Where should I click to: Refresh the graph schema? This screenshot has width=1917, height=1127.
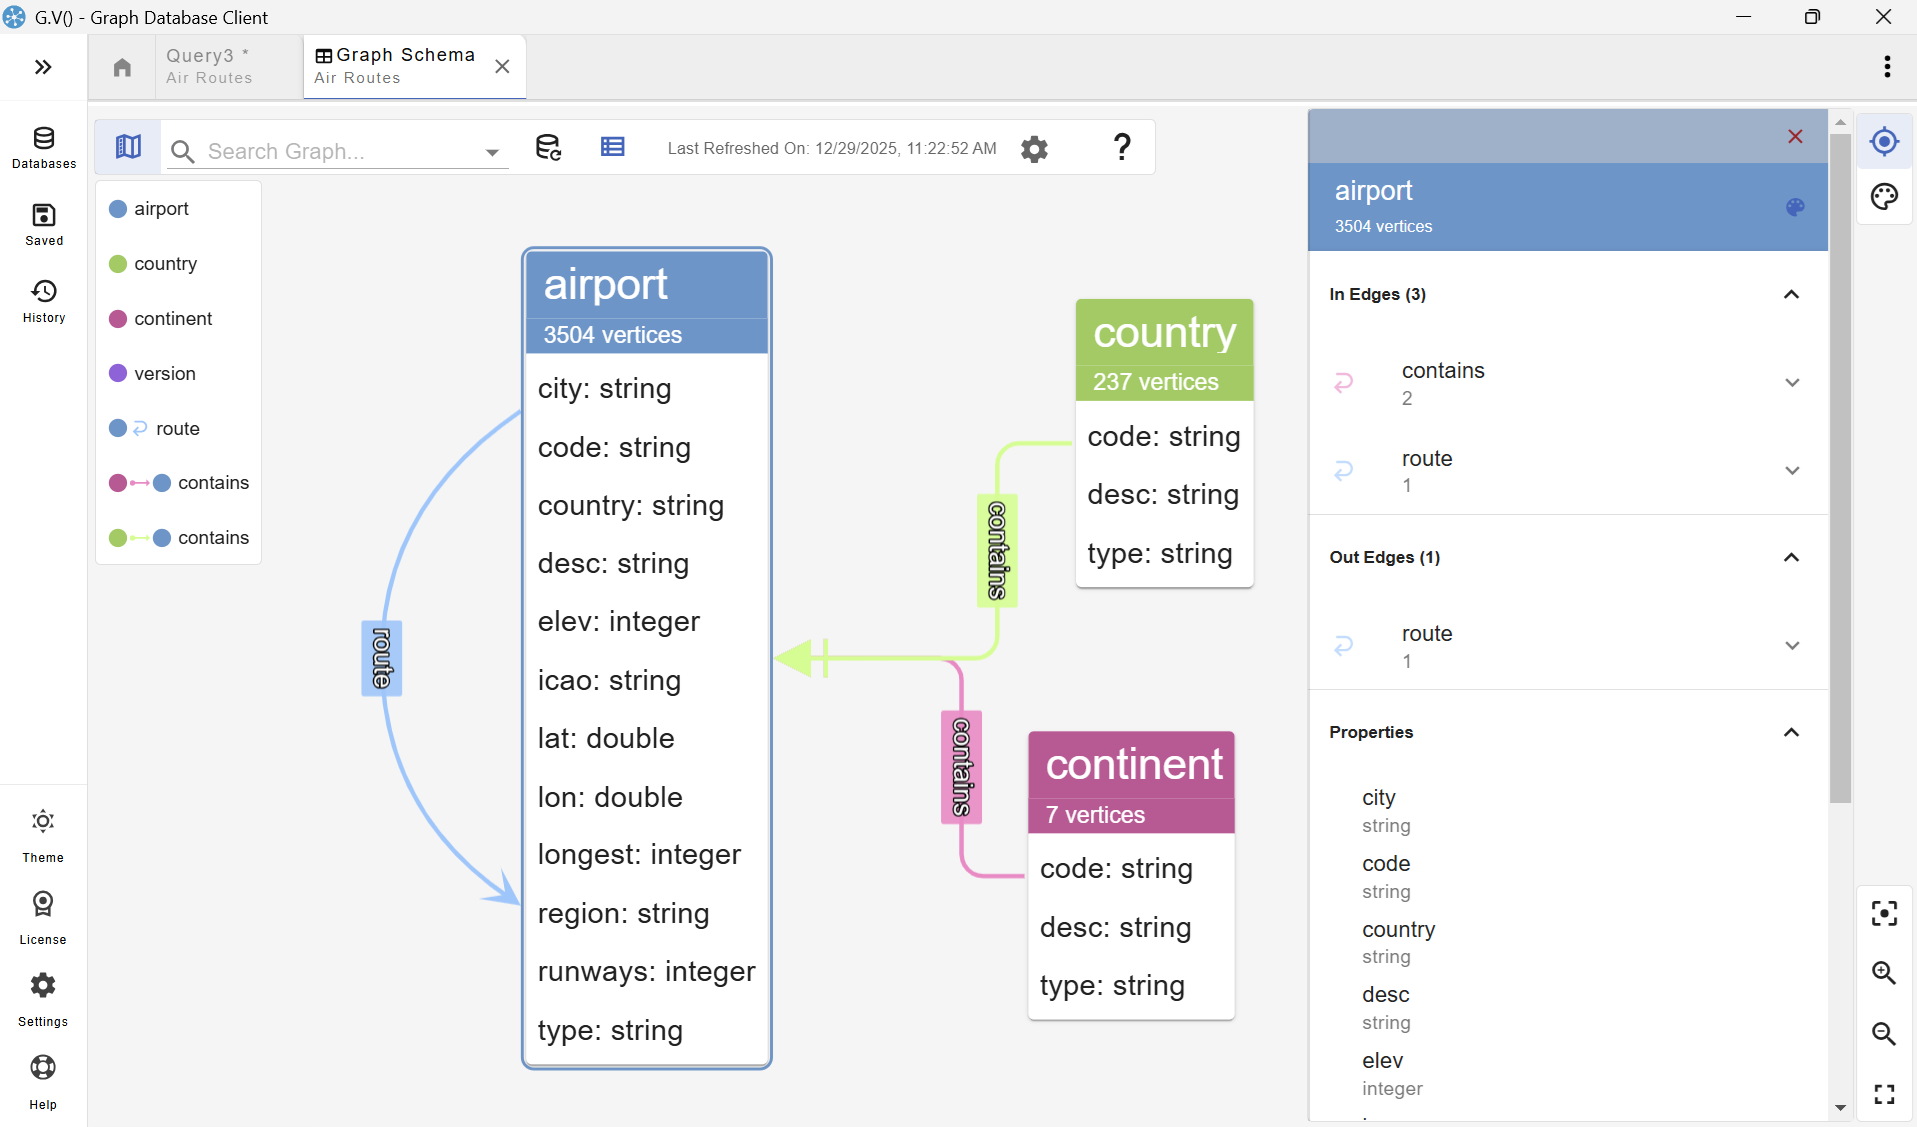pyautogui.click(x=549, y=147)
